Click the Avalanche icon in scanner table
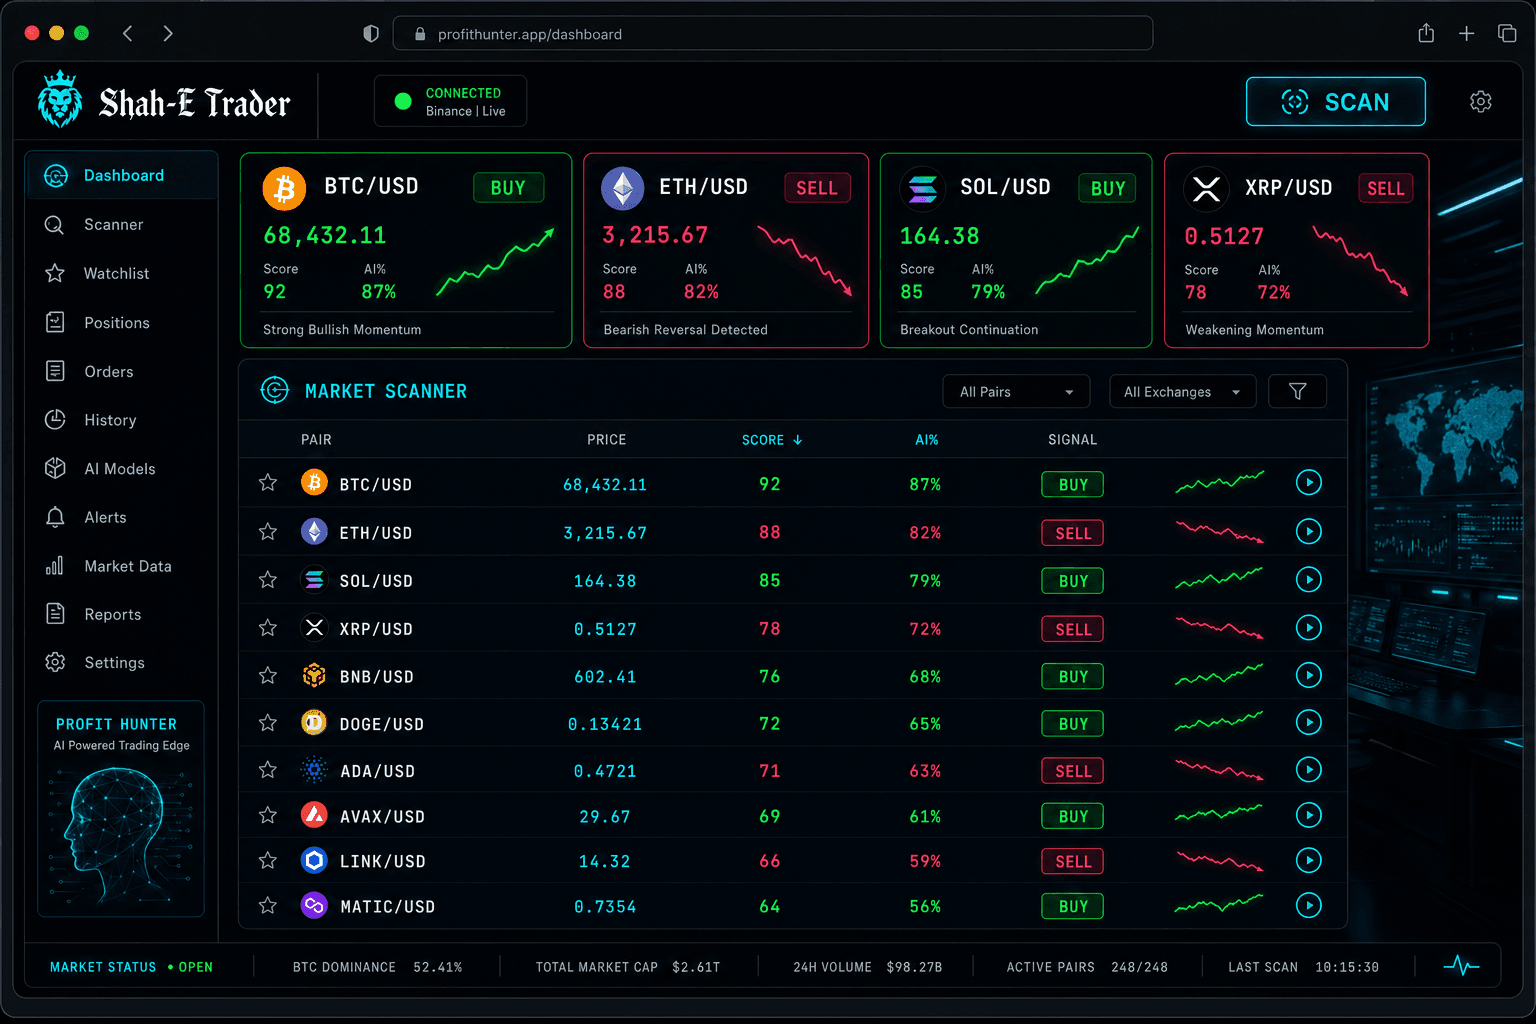The height and width of the screenshot is (1024, 1536). tap(314, 815)
